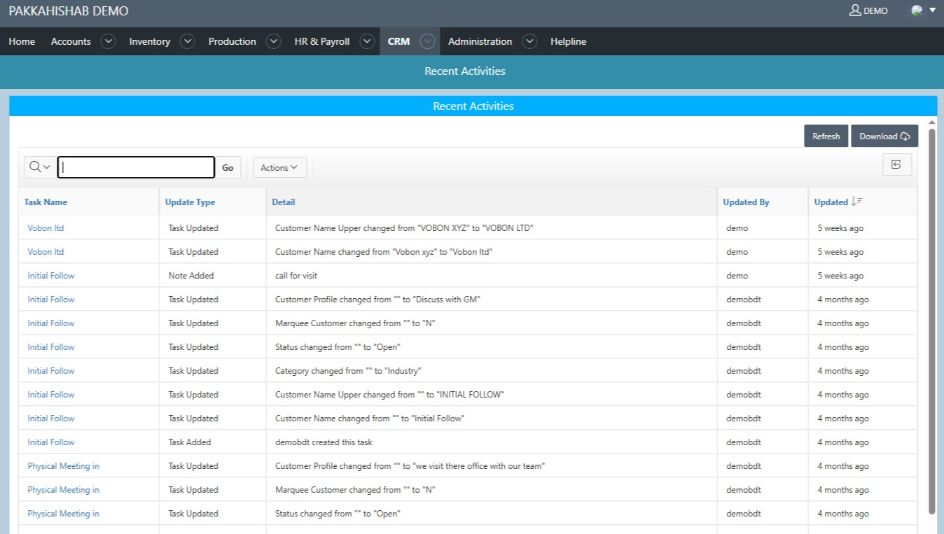
Task: Click the Download button
Action: click(884, 136)
